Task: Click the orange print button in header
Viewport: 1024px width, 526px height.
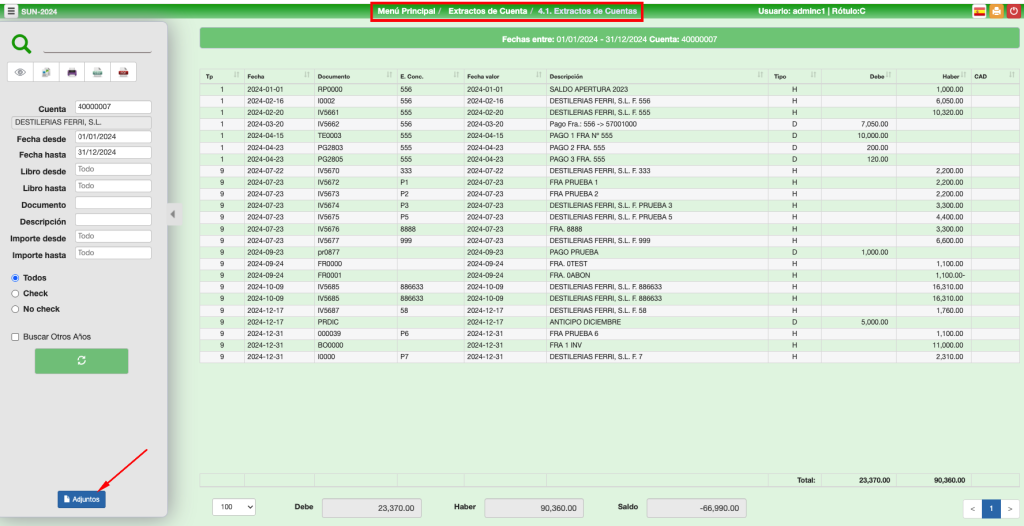Action: [996, 11]
